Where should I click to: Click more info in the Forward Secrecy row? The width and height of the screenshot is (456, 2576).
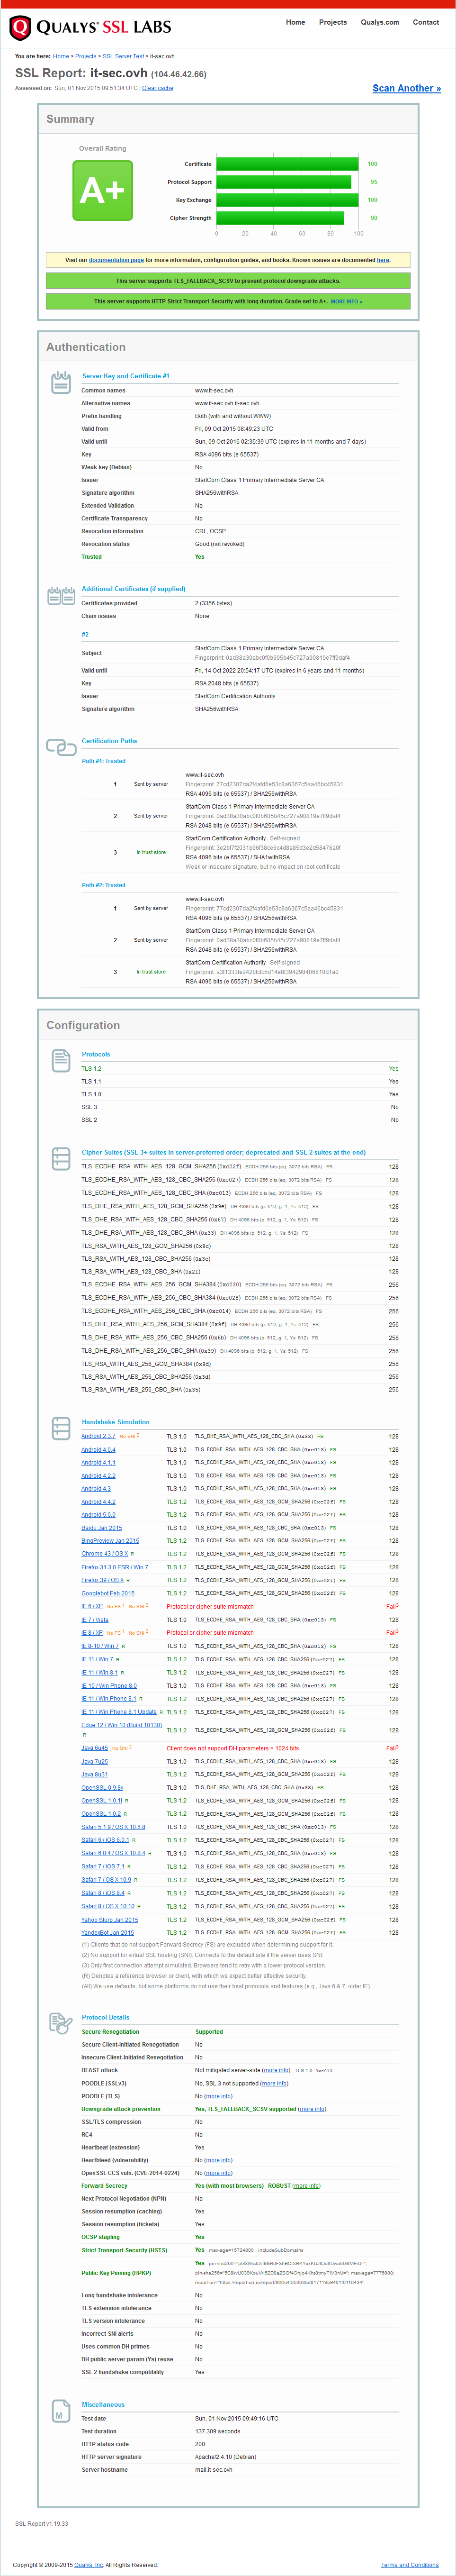pos(307,2186)
